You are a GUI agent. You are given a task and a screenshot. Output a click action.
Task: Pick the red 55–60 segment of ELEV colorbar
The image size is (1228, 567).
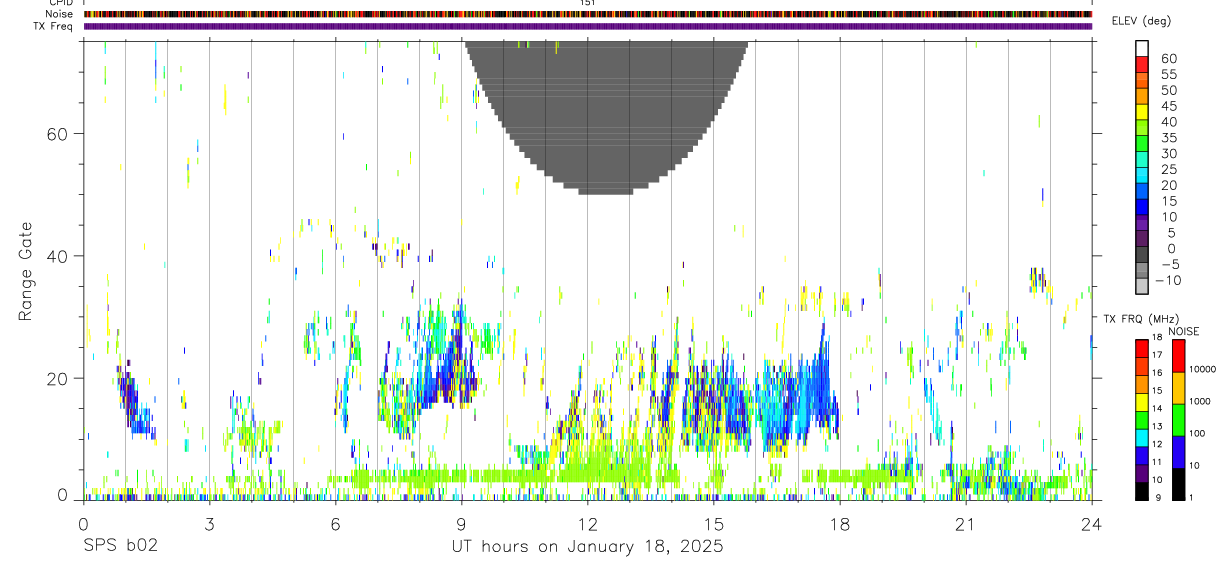pos(1142,63)
